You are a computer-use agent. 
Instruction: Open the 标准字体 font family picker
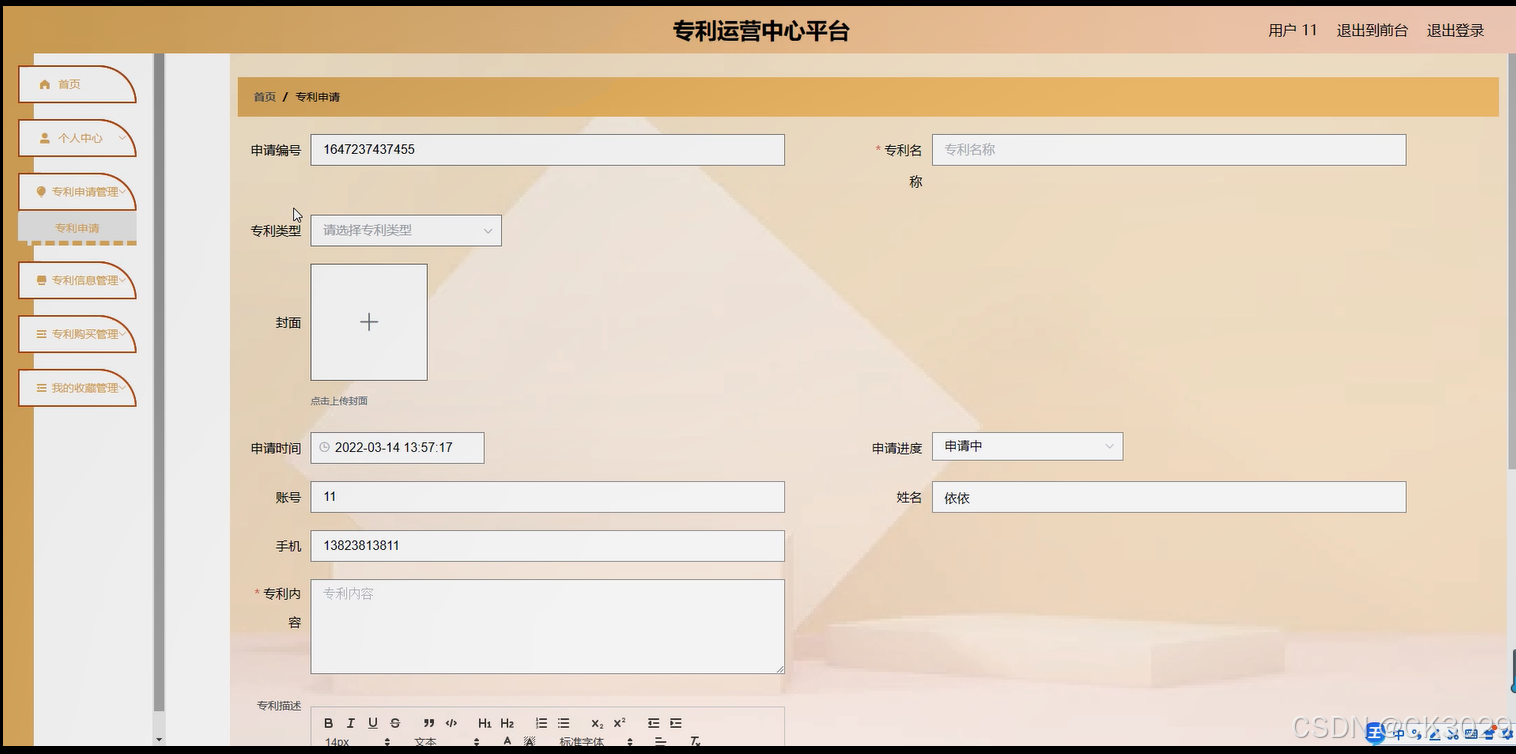(596, 743)
